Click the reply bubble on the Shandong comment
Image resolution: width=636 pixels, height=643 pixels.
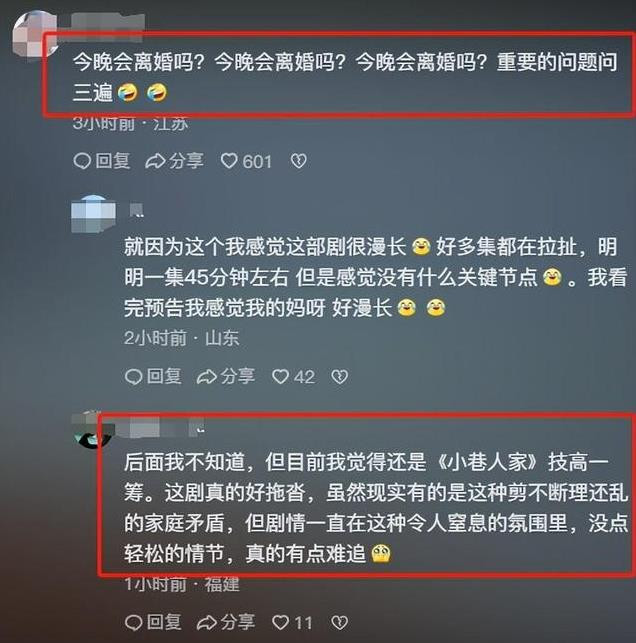(x=133, y=376)
